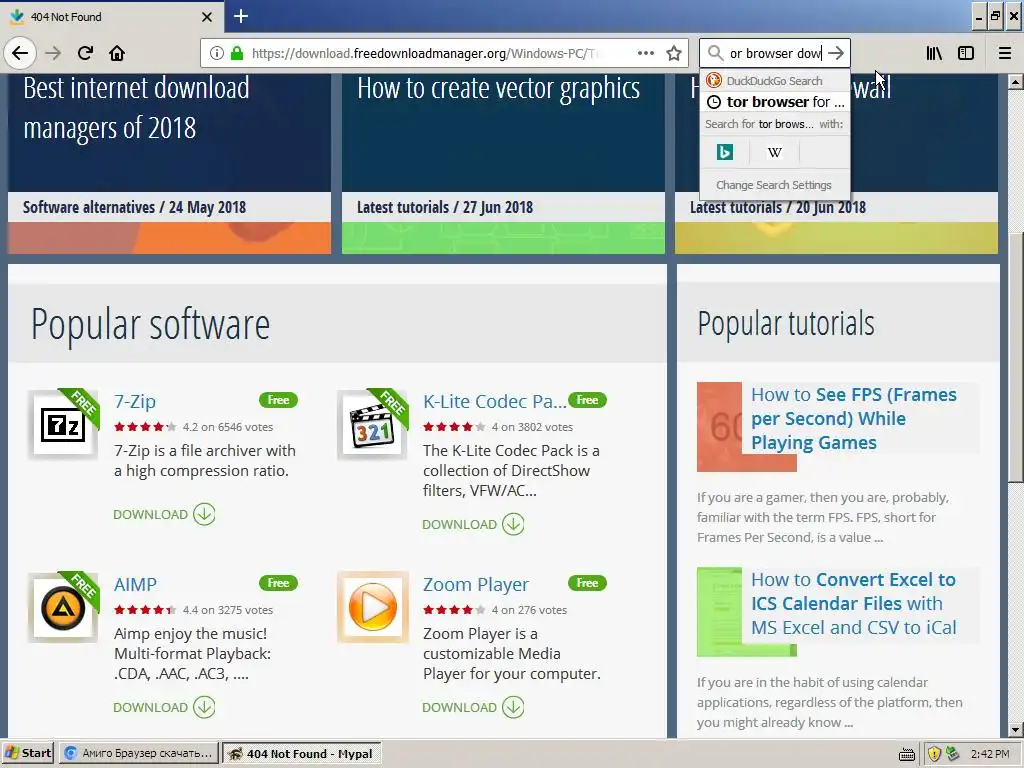Open the Library bookmarks icon

[x=934, y=53]
